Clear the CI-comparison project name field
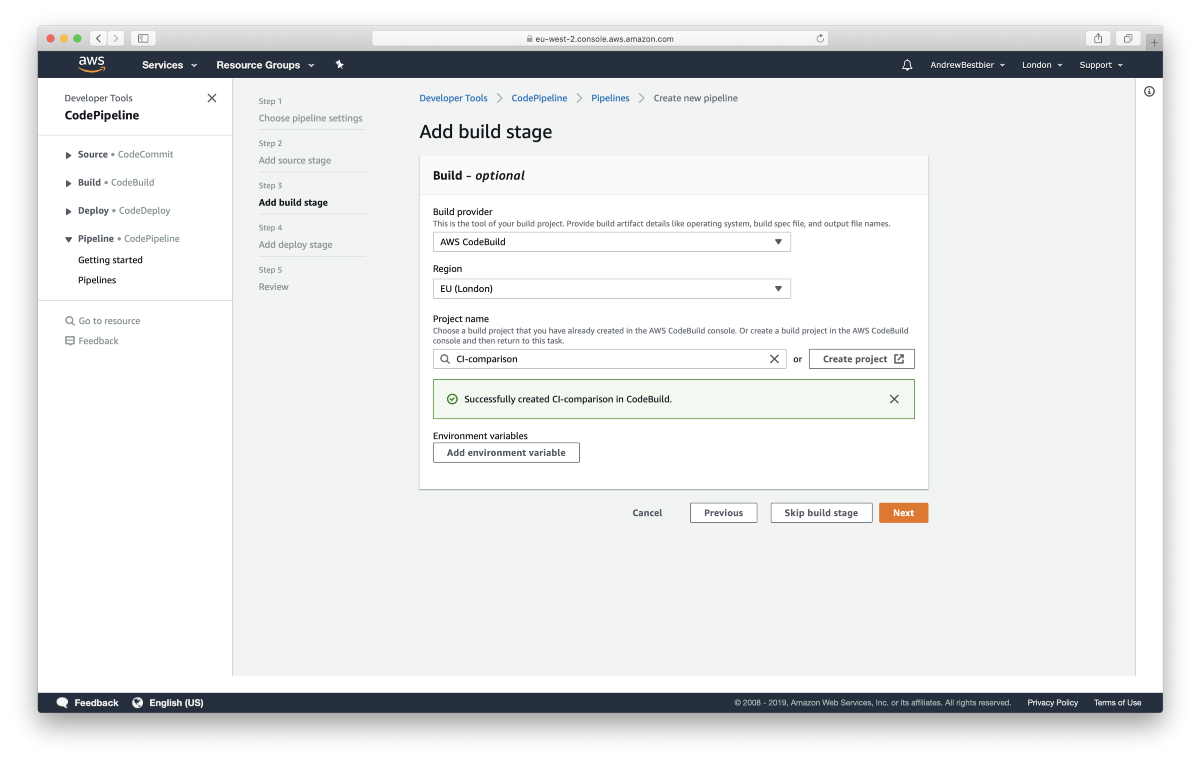This screenshot has width=1200, height=762. (x=774, y=359)
